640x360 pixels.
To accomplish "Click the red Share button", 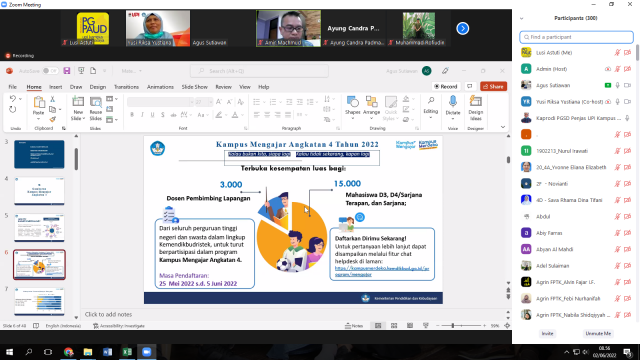I will pos(493,87).
